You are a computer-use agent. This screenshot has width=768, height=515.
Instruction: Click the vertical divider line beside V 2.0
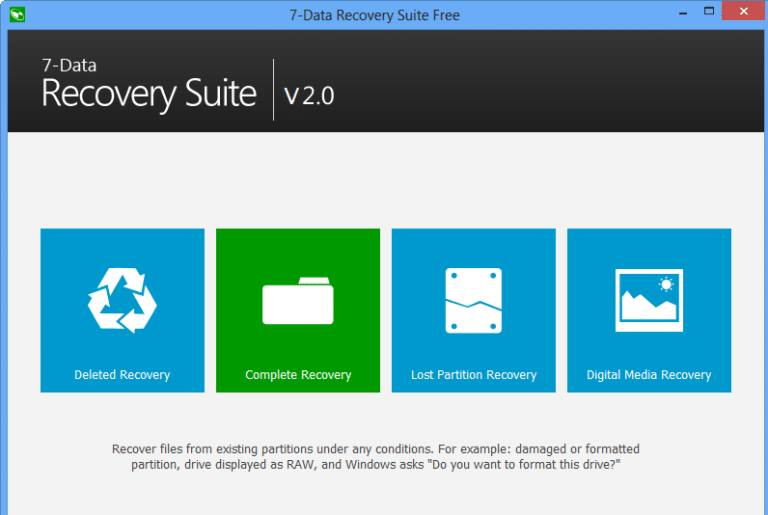pyautogui.click(x=273, y=90)
